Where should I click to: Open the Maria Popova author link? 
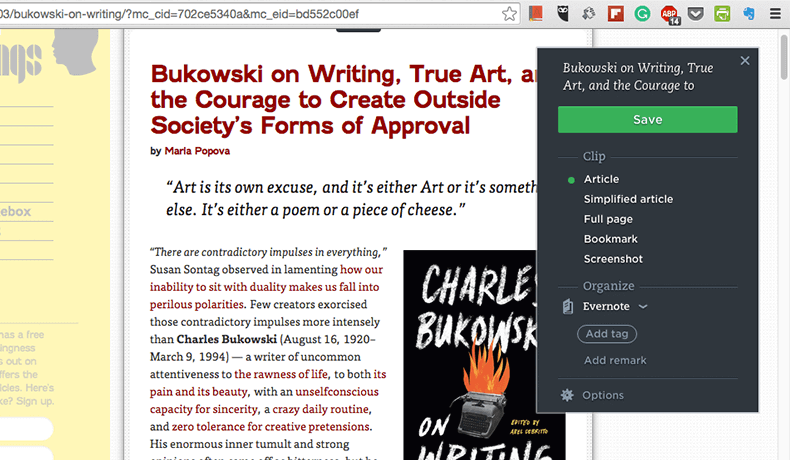pyautogui.click(x=197, y=151)
